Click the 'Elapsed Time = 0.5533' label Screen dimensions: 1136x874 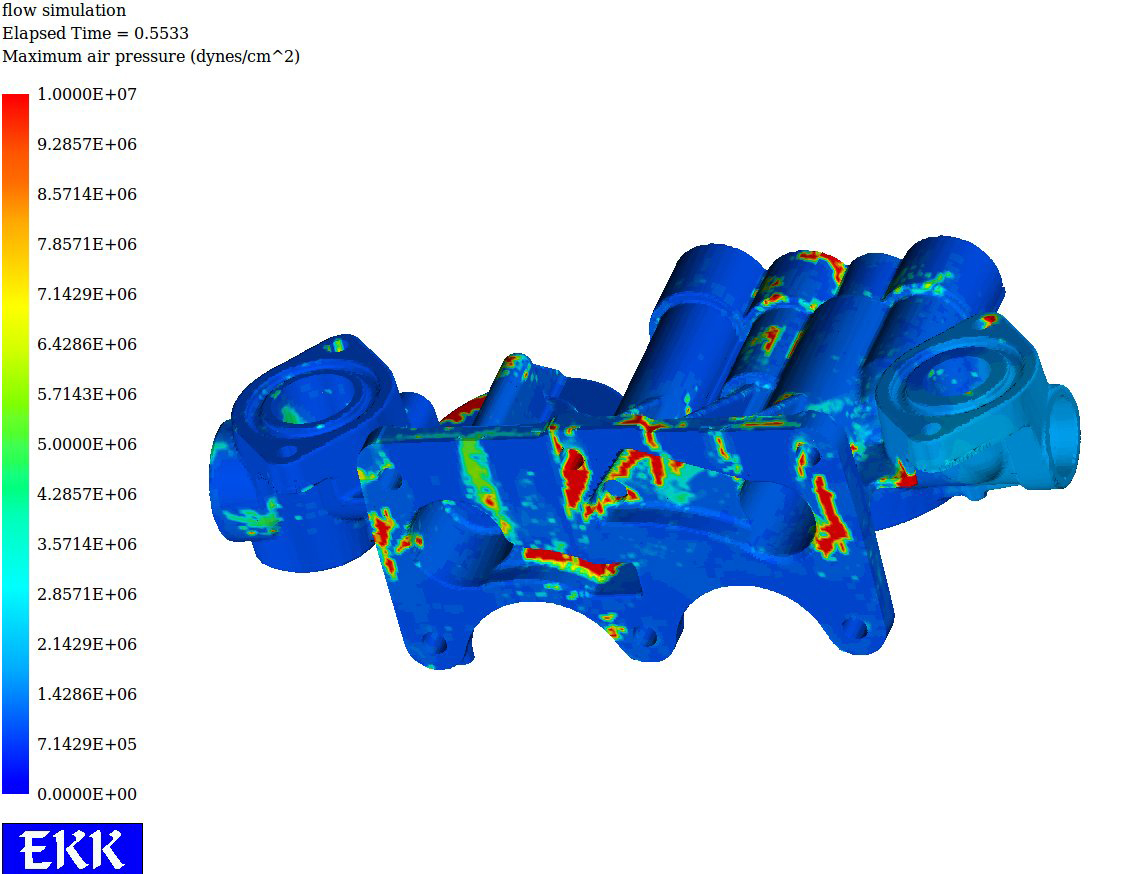pyautogui.click(x=95, y=33)
